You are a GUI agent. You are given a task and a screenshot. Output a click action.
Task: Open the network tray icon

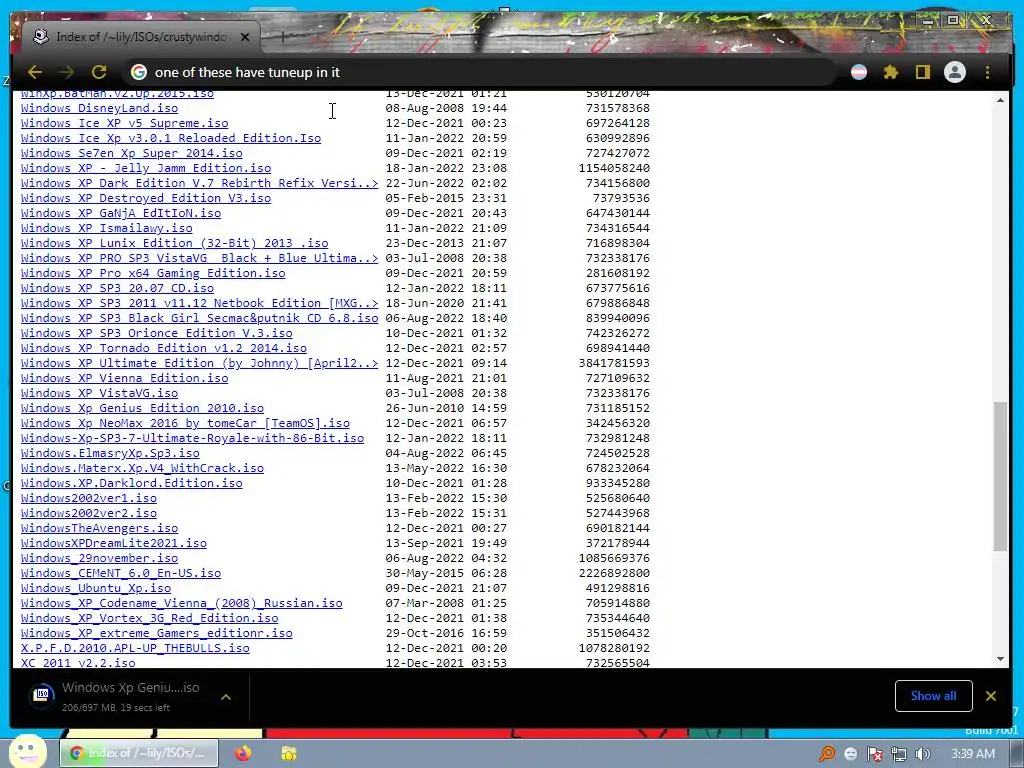pos(899,754)
